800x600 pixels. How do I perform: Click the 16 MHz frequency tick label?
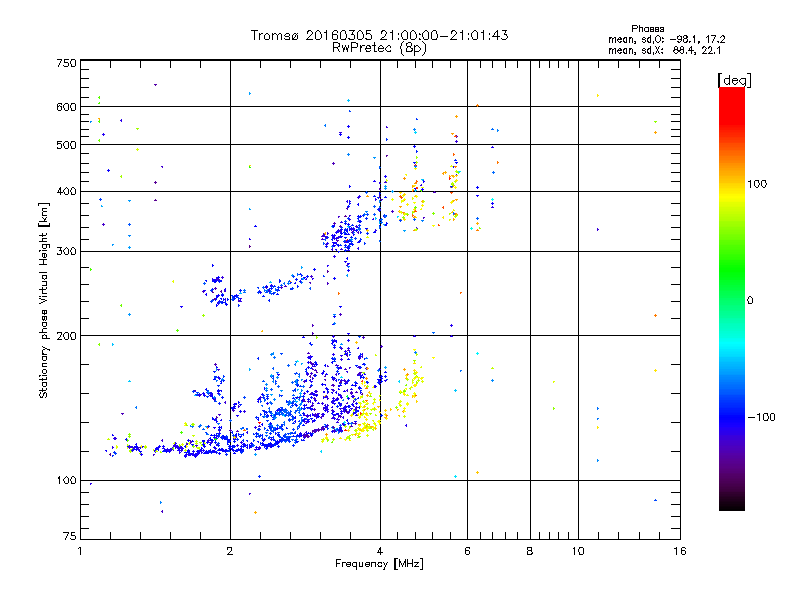click(680, 552)
